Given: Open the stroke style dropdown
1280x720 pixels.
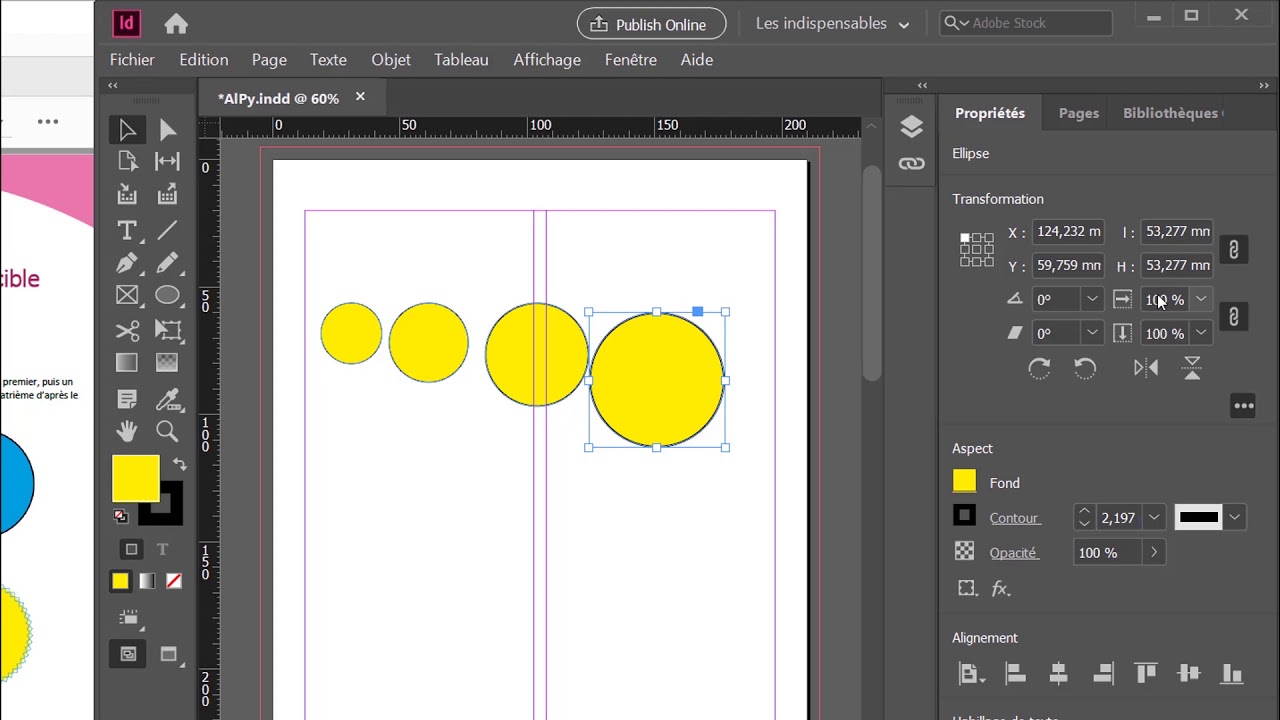Looking at the screenshot, I should [x=1235, y=518].
